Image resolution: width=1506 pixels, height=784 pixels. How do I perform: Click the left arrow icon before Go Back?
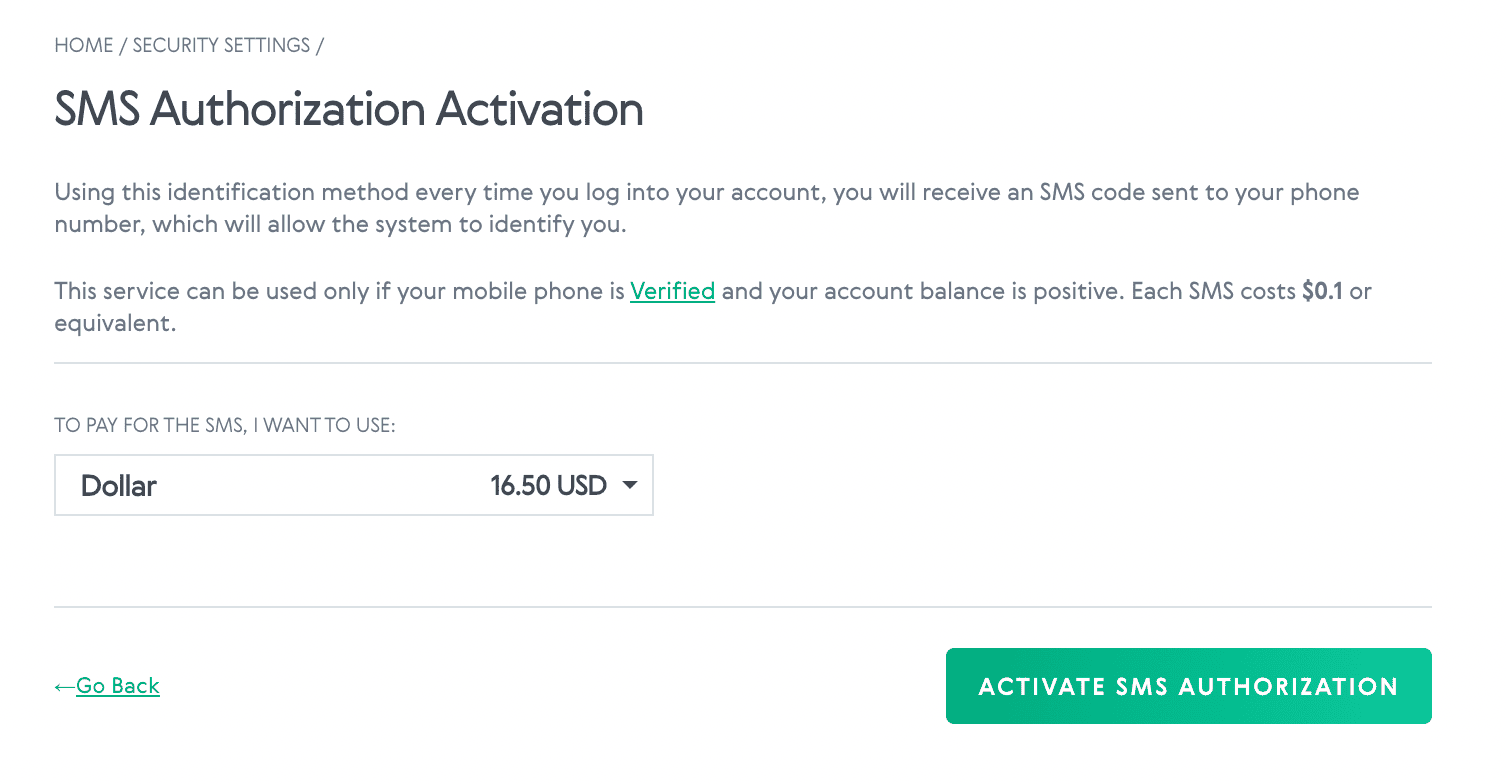(65, 686)
